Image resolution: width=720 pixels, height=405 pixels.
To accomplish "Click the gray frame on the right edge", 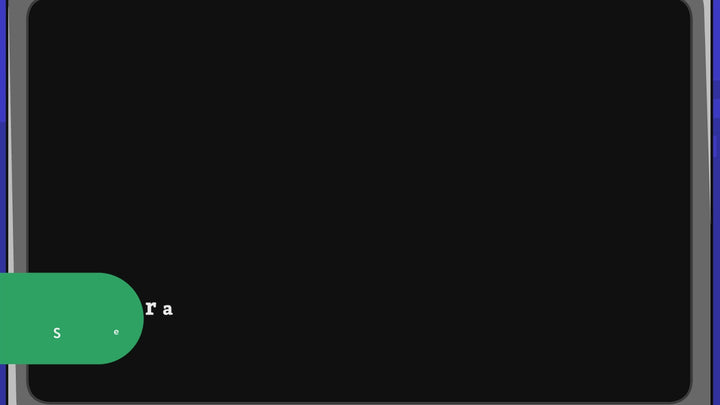I will click(x=700, y=202).
